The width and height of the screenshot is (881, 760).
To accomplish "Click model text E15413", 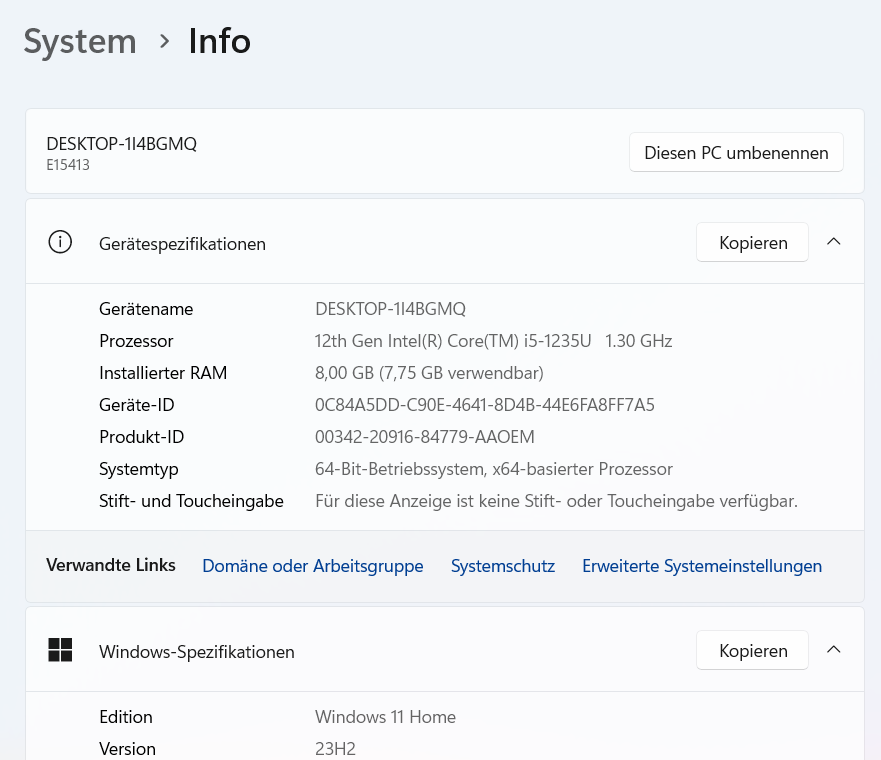I will click(68, 165).
